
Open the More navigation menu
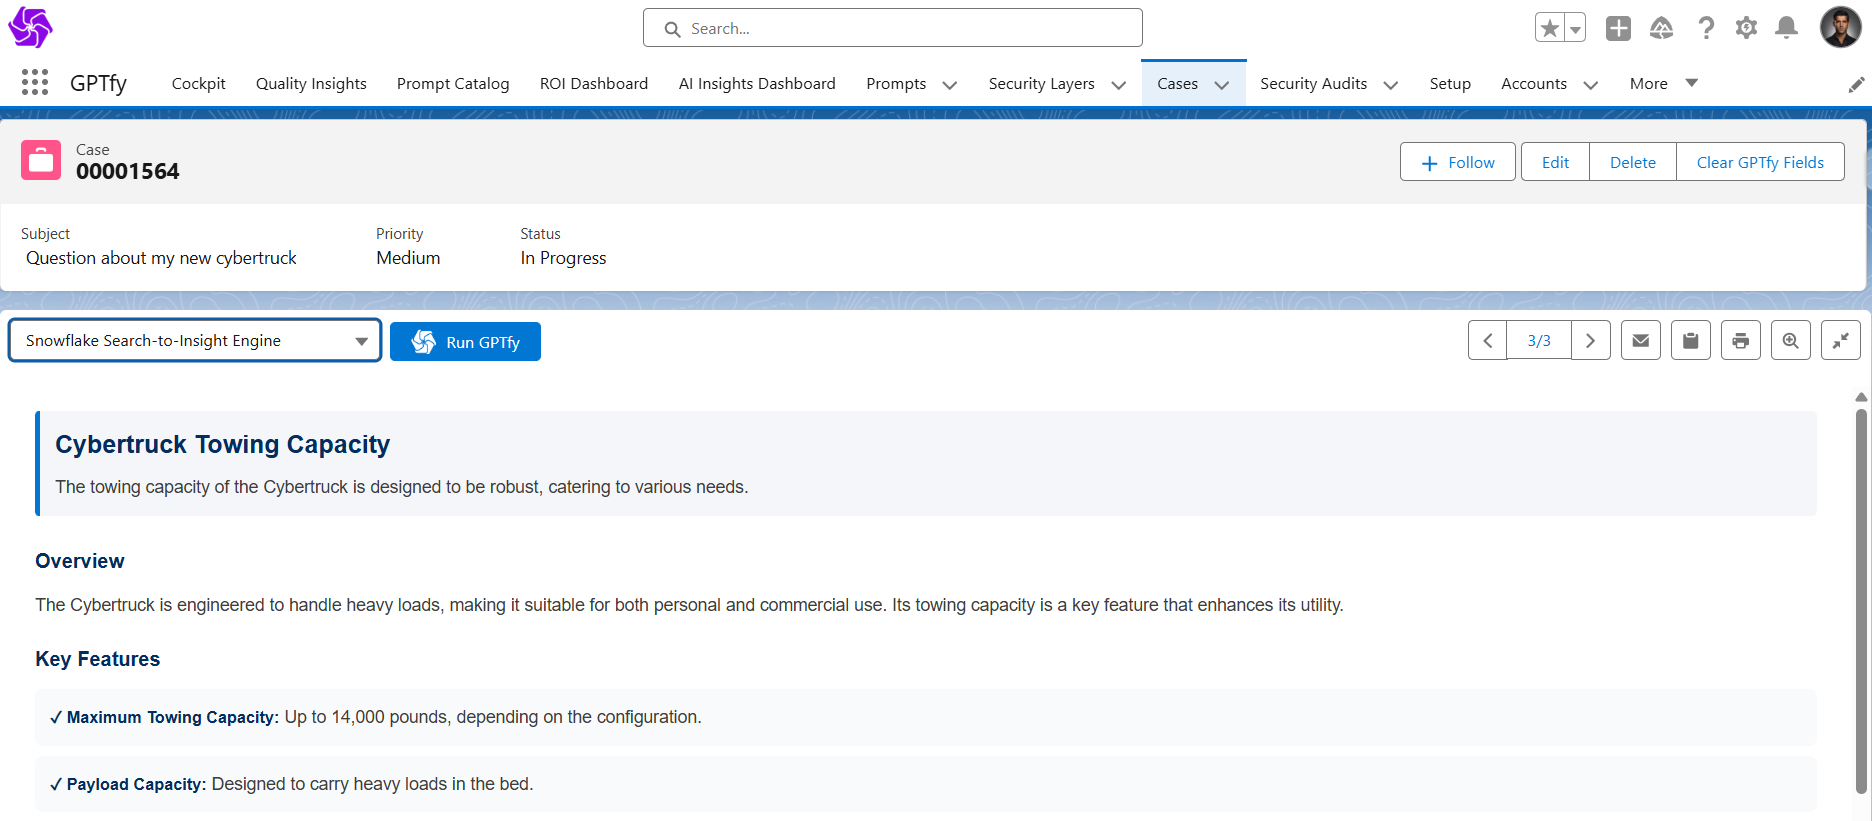pos(1663,84)
